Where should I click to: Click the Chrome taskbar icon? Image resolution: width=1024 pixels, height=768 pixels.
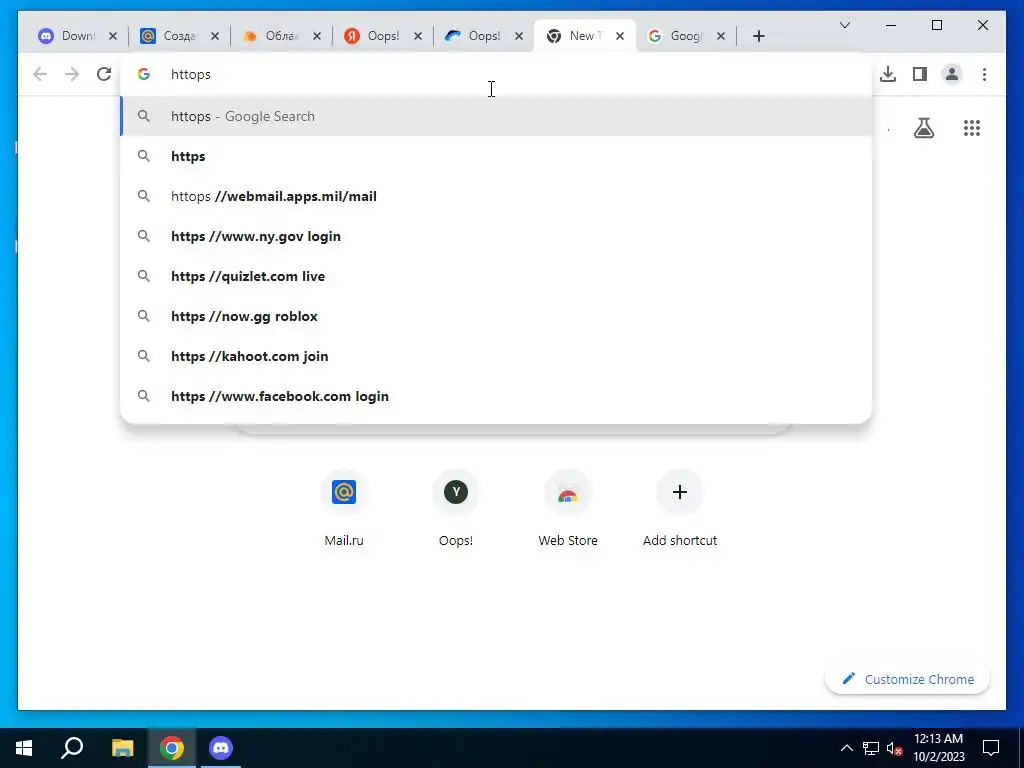pyautogui.click(x=172, y=748)
